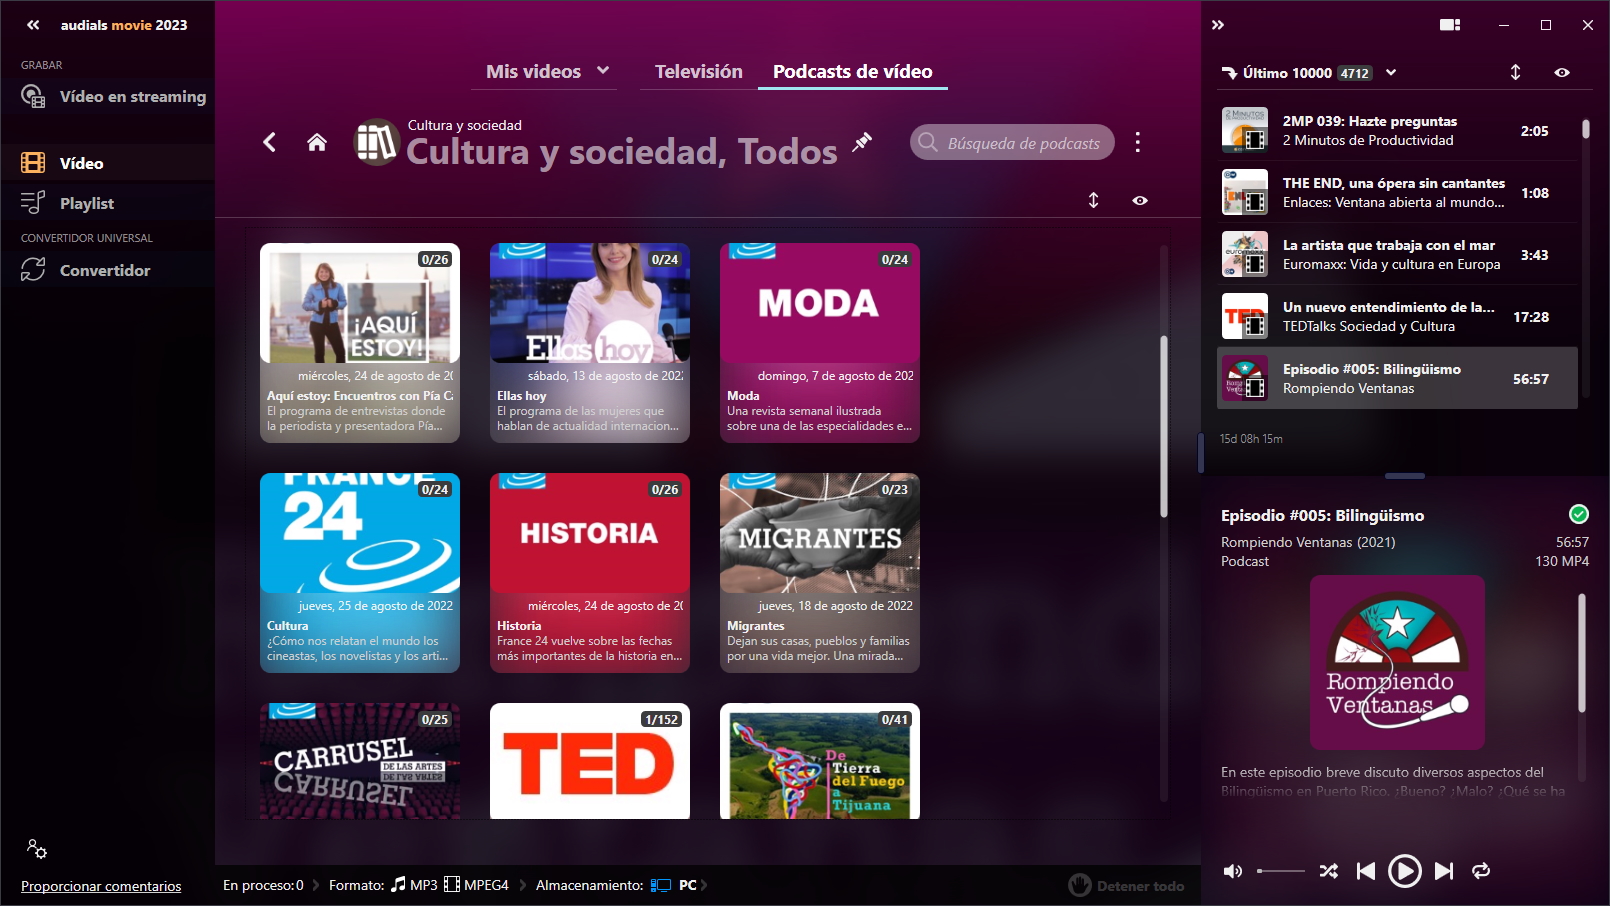Pin the Cultura y sociedad category
The image size is (1610, 906).
[862, 142]
